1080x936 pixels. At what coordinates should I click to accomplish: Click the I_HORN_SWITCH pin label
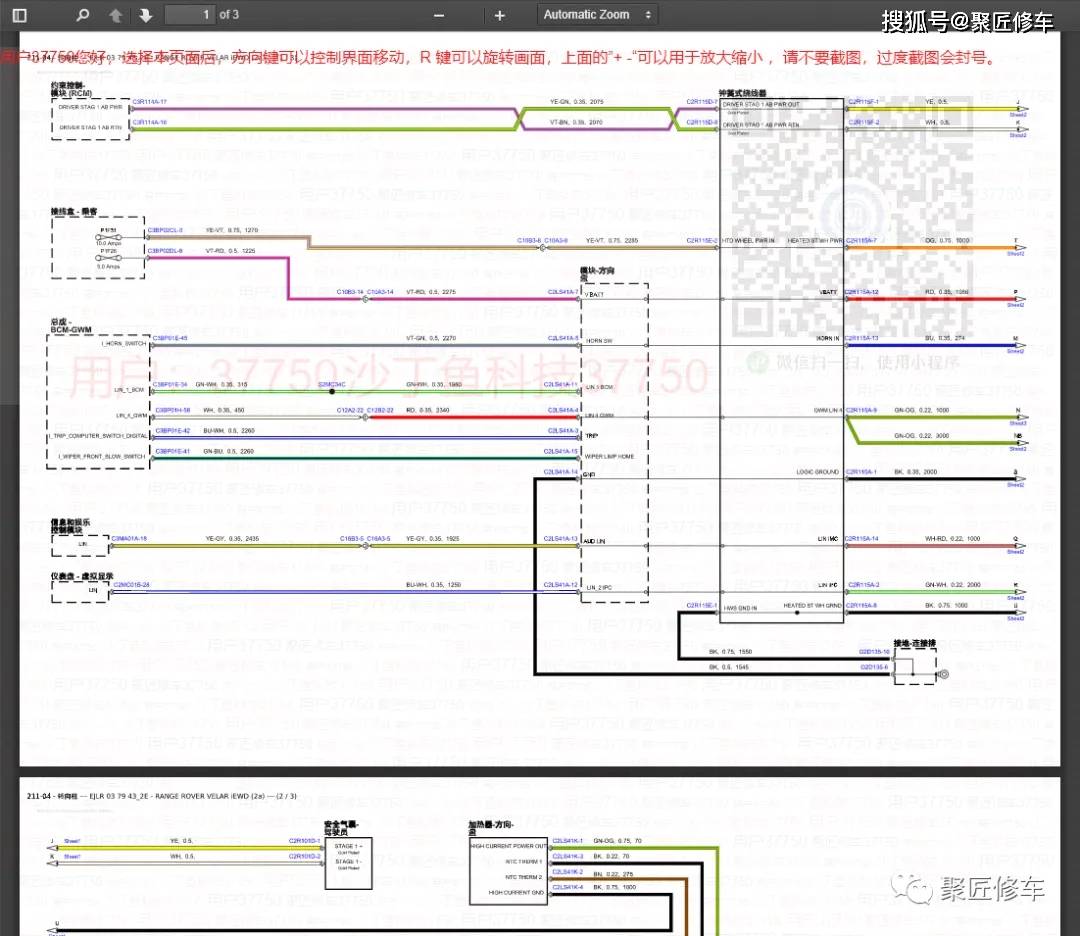tap(124, 343)
